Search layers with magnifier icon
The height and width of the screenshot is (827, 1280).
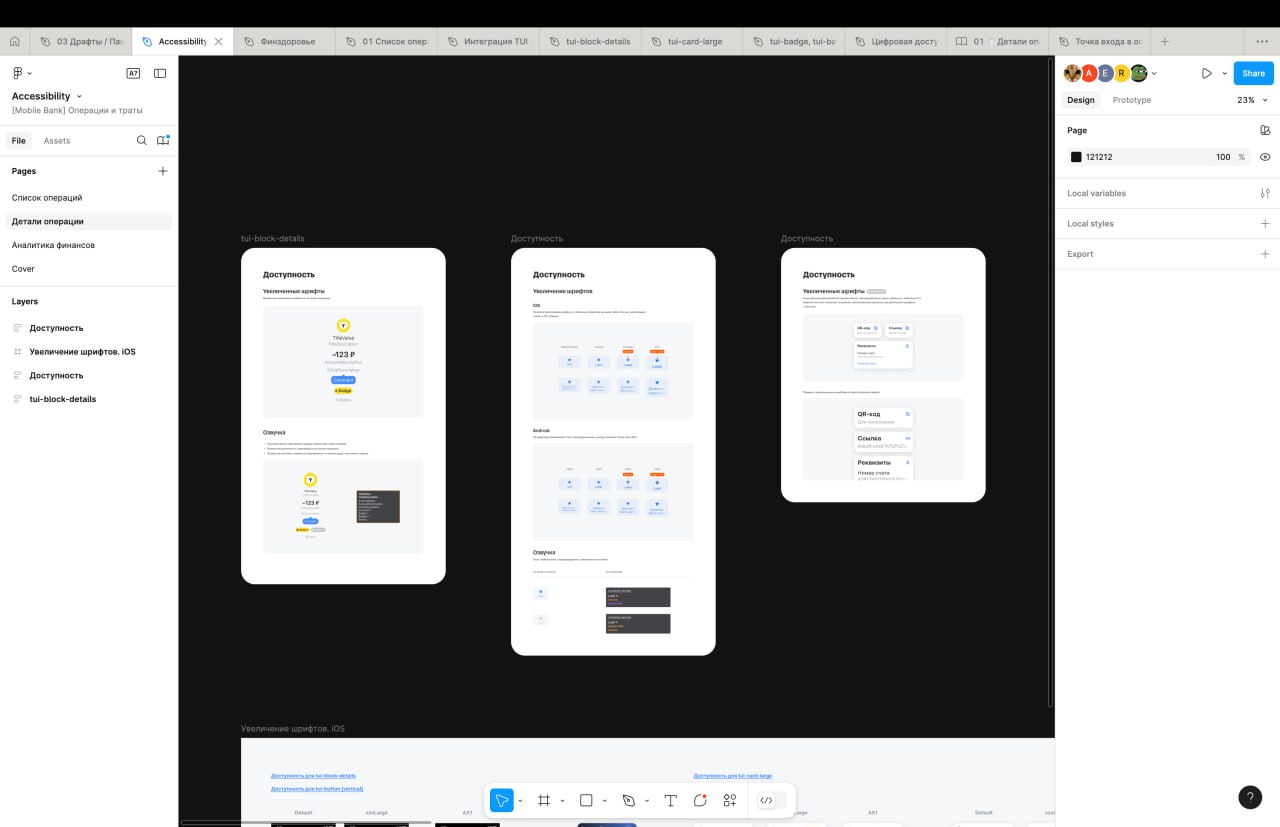click(x=142, y=140)
